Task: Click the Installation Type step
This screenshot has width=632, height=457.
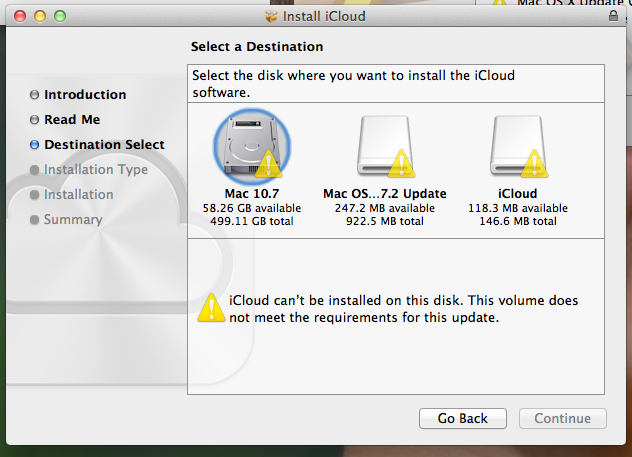Action: (96, 170)
